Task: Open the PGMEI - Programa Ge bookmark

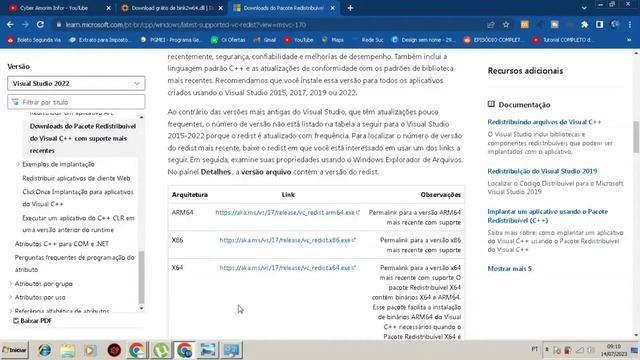Action: [x=171, y=40]
